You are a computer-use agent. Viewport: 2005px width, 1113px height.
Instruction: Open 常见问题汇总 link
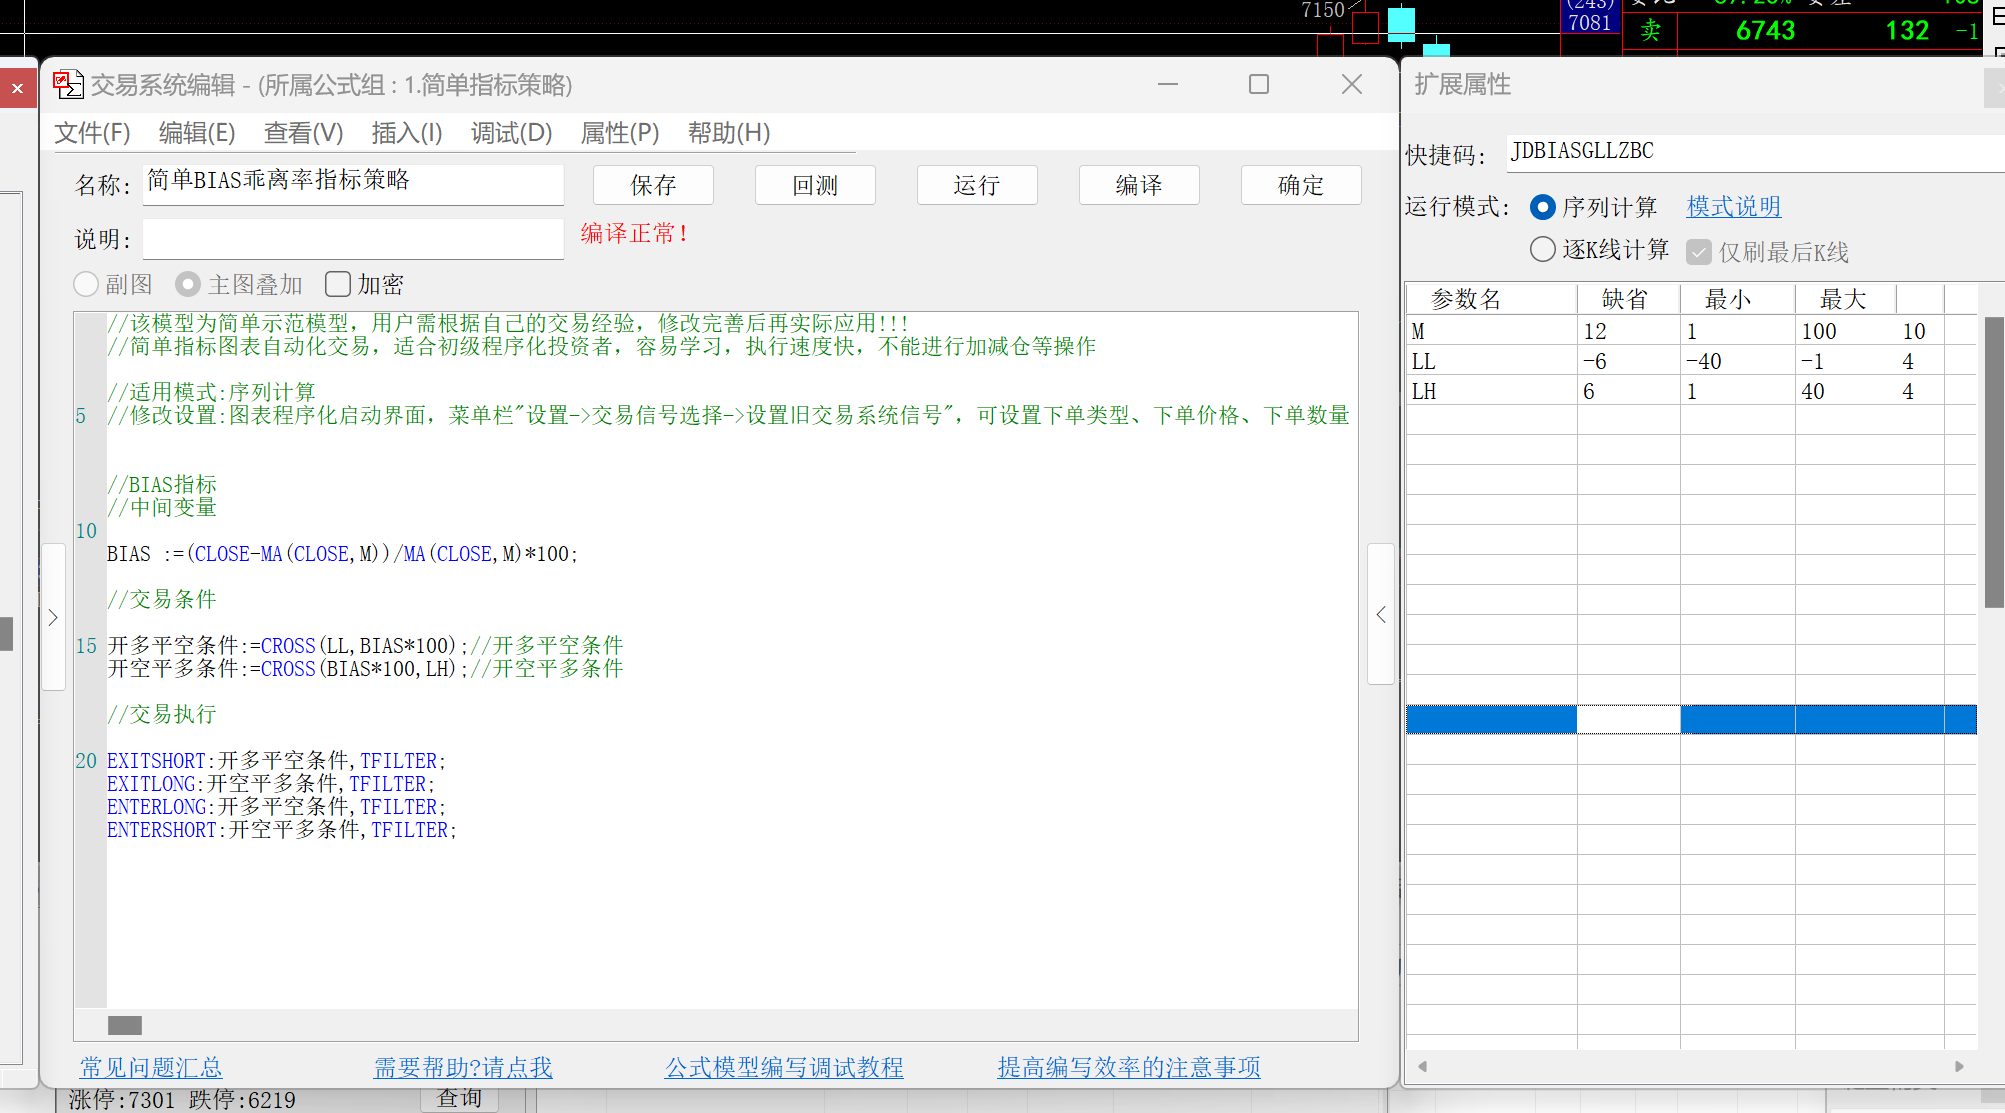click(151, 1067)
